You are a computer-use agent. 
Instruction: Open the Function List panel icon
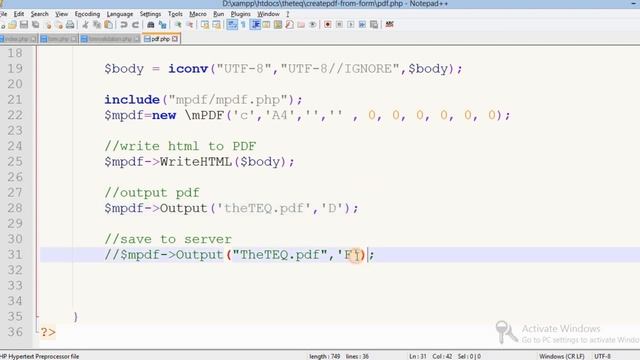[x=289, y=25]
